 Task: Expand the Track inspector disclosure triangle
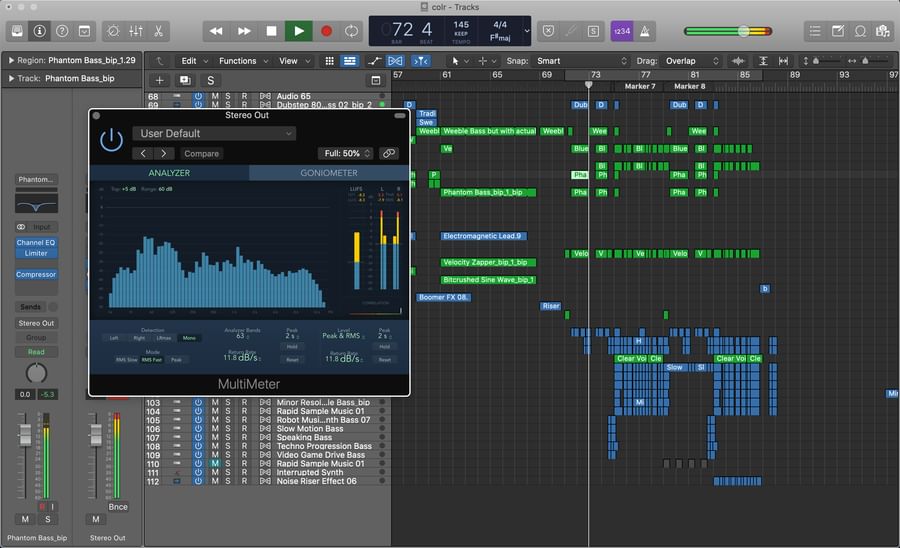10,78
